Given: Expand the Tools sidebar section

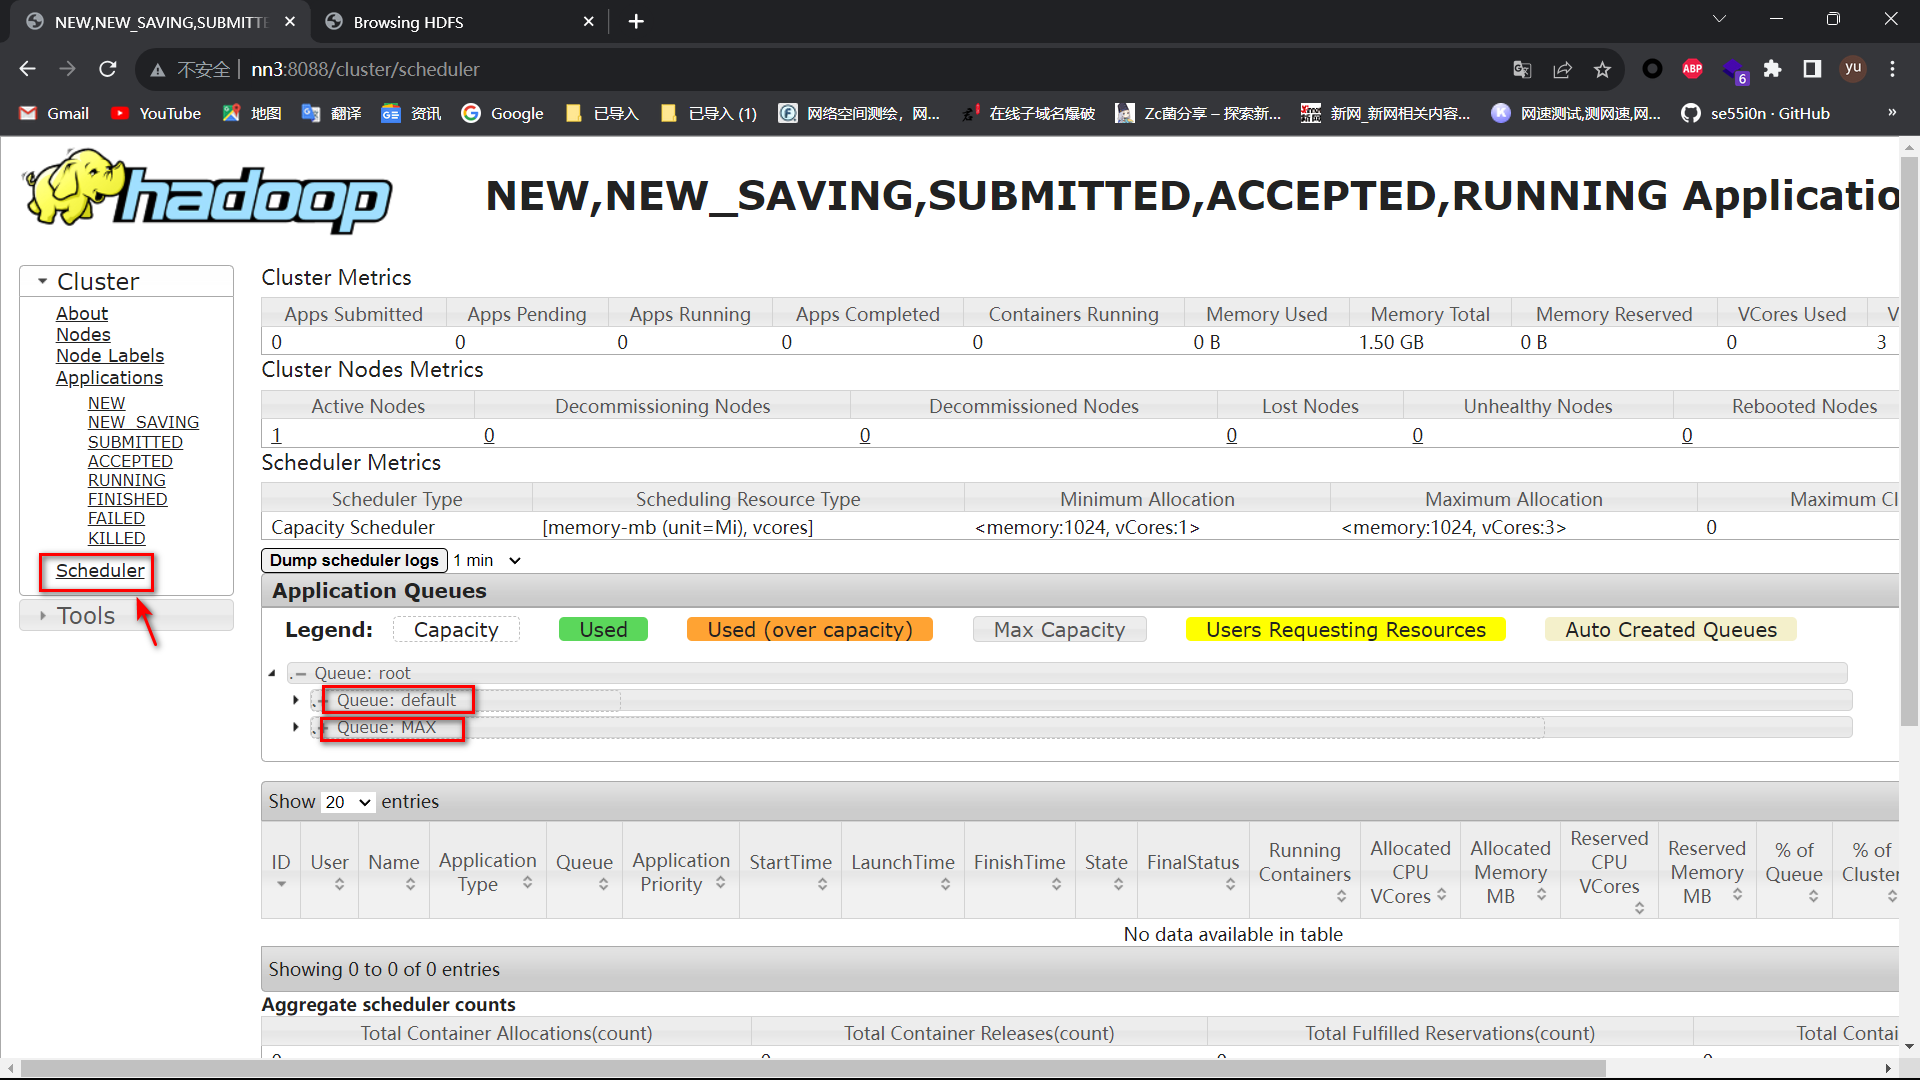Looking at the screenshot, I should pyautogui.click(x=86, y=616).
